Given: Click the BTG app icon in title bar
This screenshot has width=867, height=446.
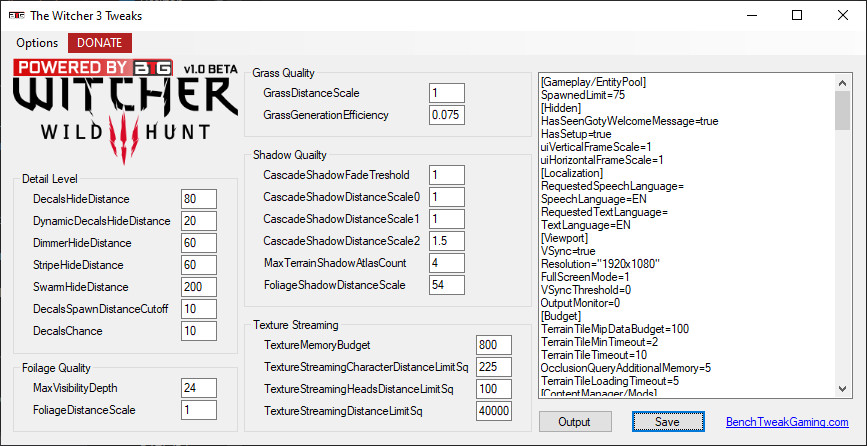Looking at the screenshot, I should pyautogui.click(x=16, y=15).
